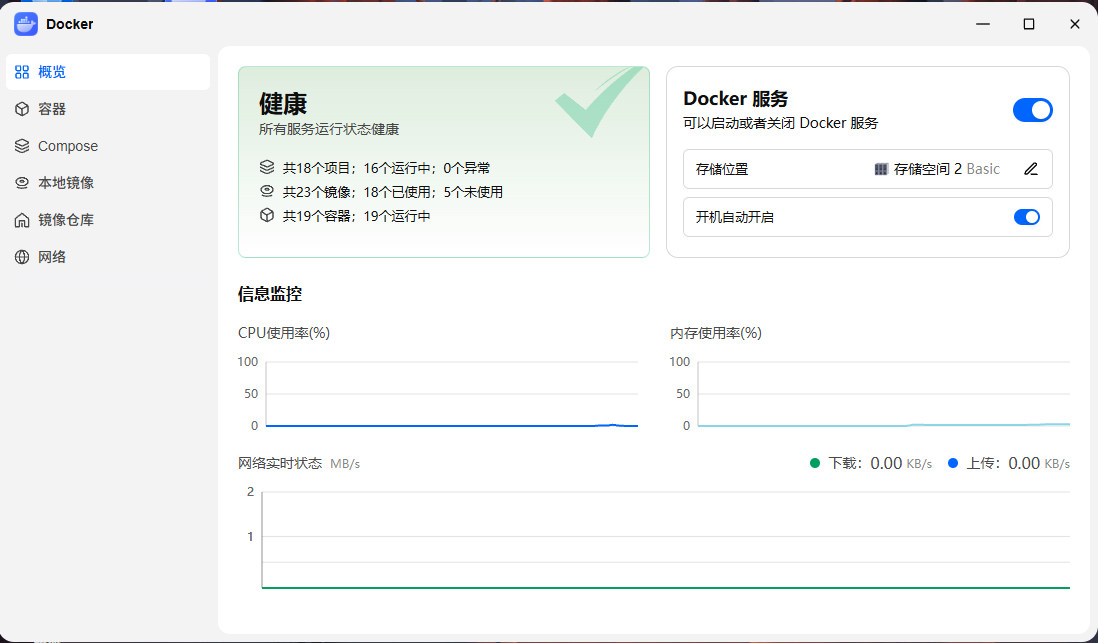Click the green 下载 legend dot

[x=814, y=463]
